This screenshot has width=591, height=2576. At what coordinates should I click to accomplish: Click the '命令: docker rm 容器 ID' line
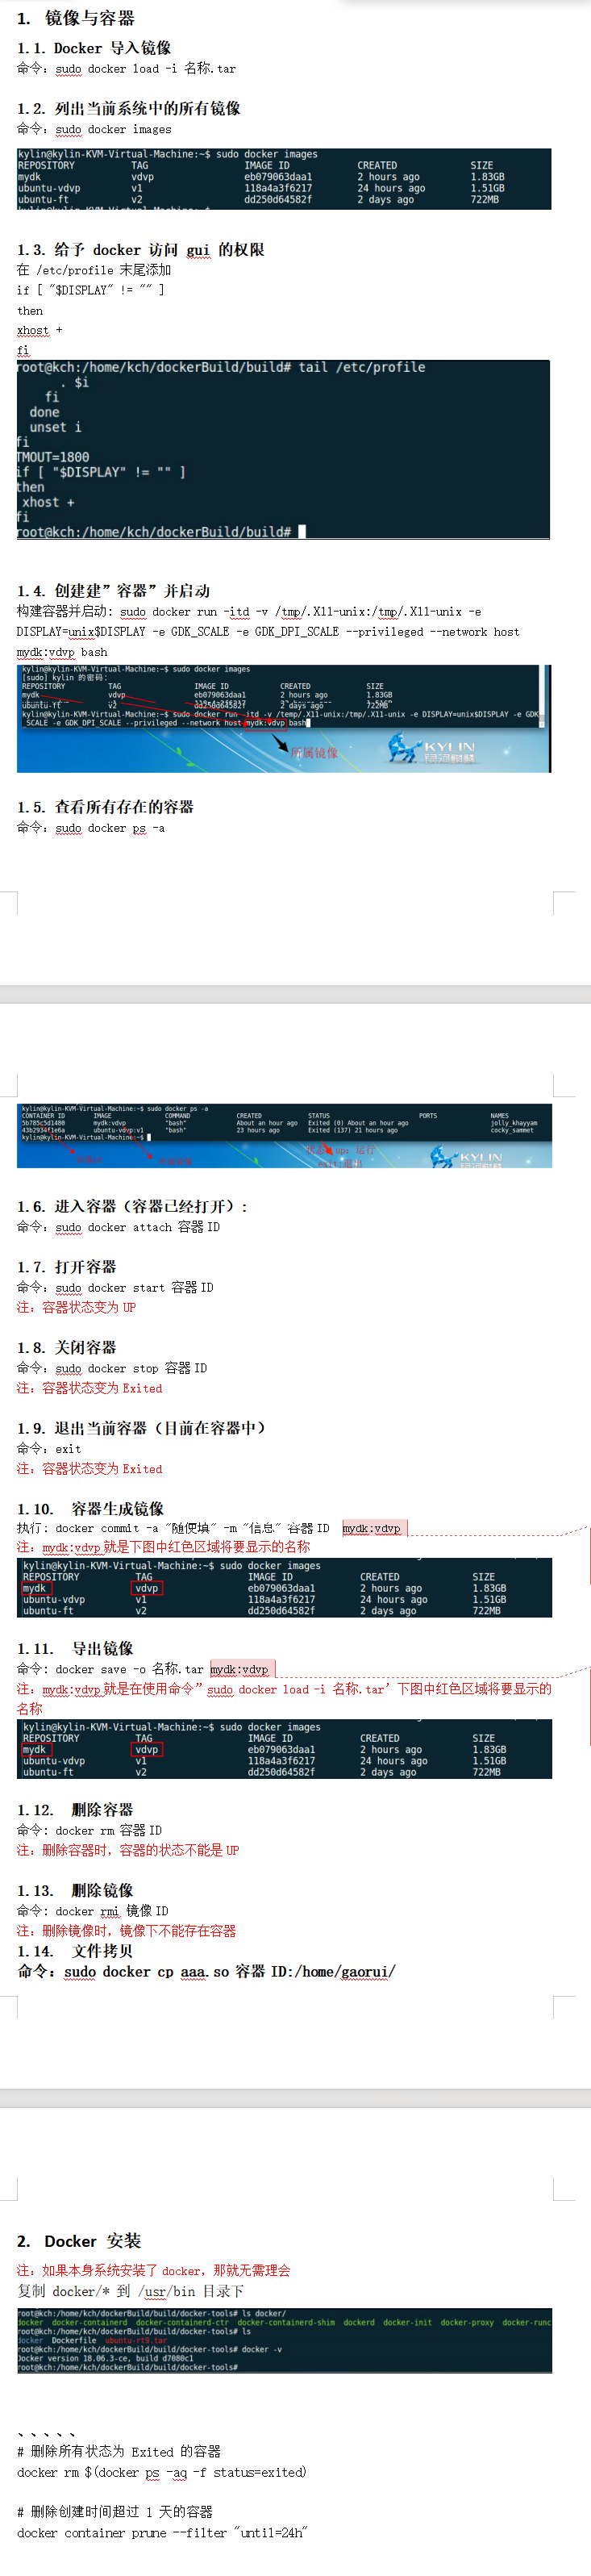pyautogui.click(x=89, y=1831)
